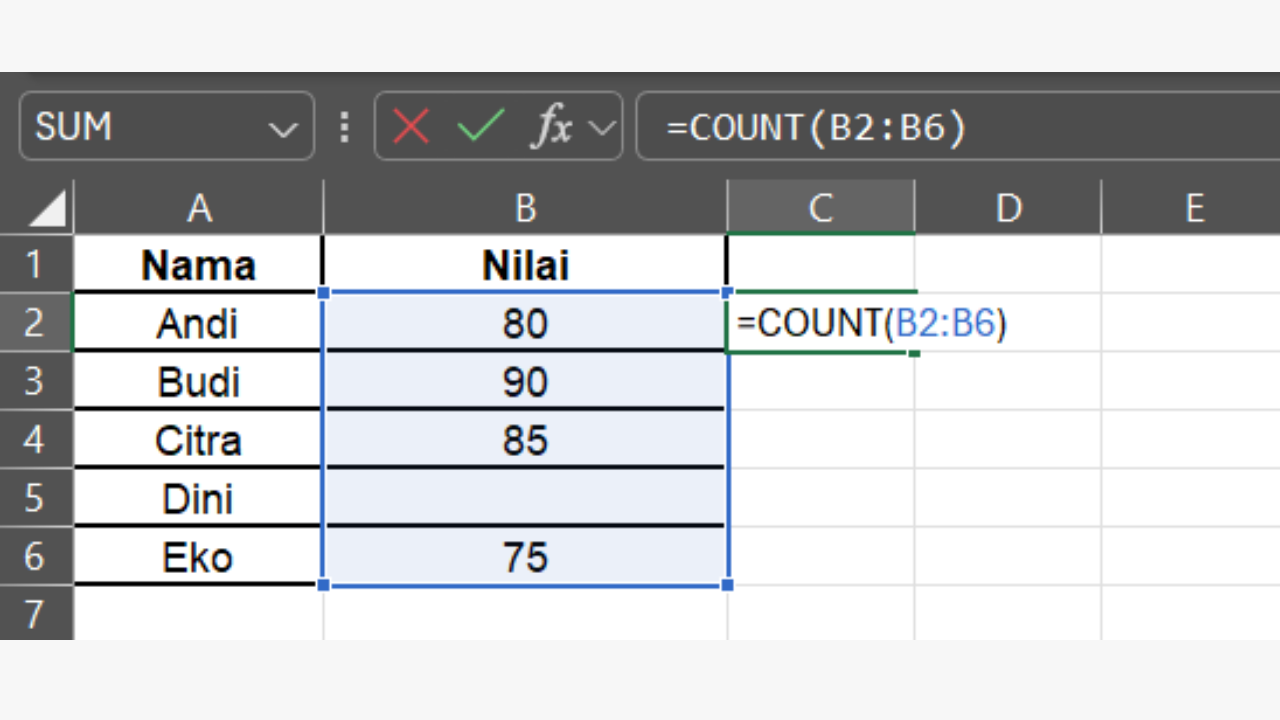This screenshot has width=1280, height=720.
Task: Click the cell with value 75
Action: pos(525,557)
